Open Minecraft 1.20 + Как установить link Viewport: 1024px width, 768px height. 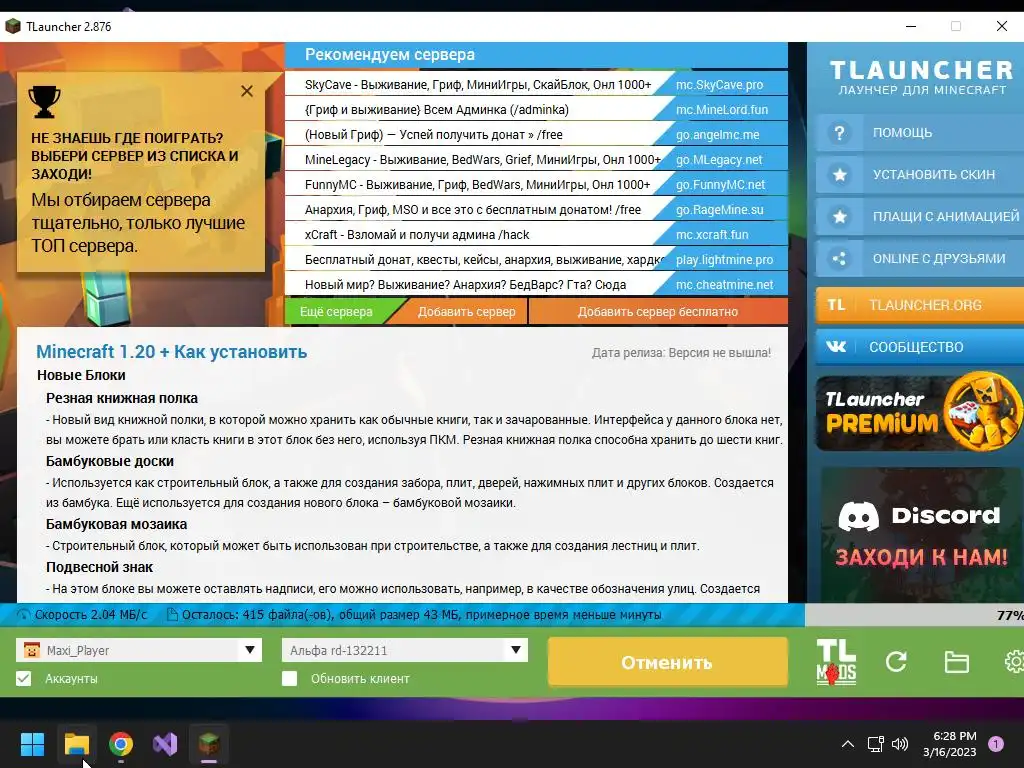pos(171,351)
